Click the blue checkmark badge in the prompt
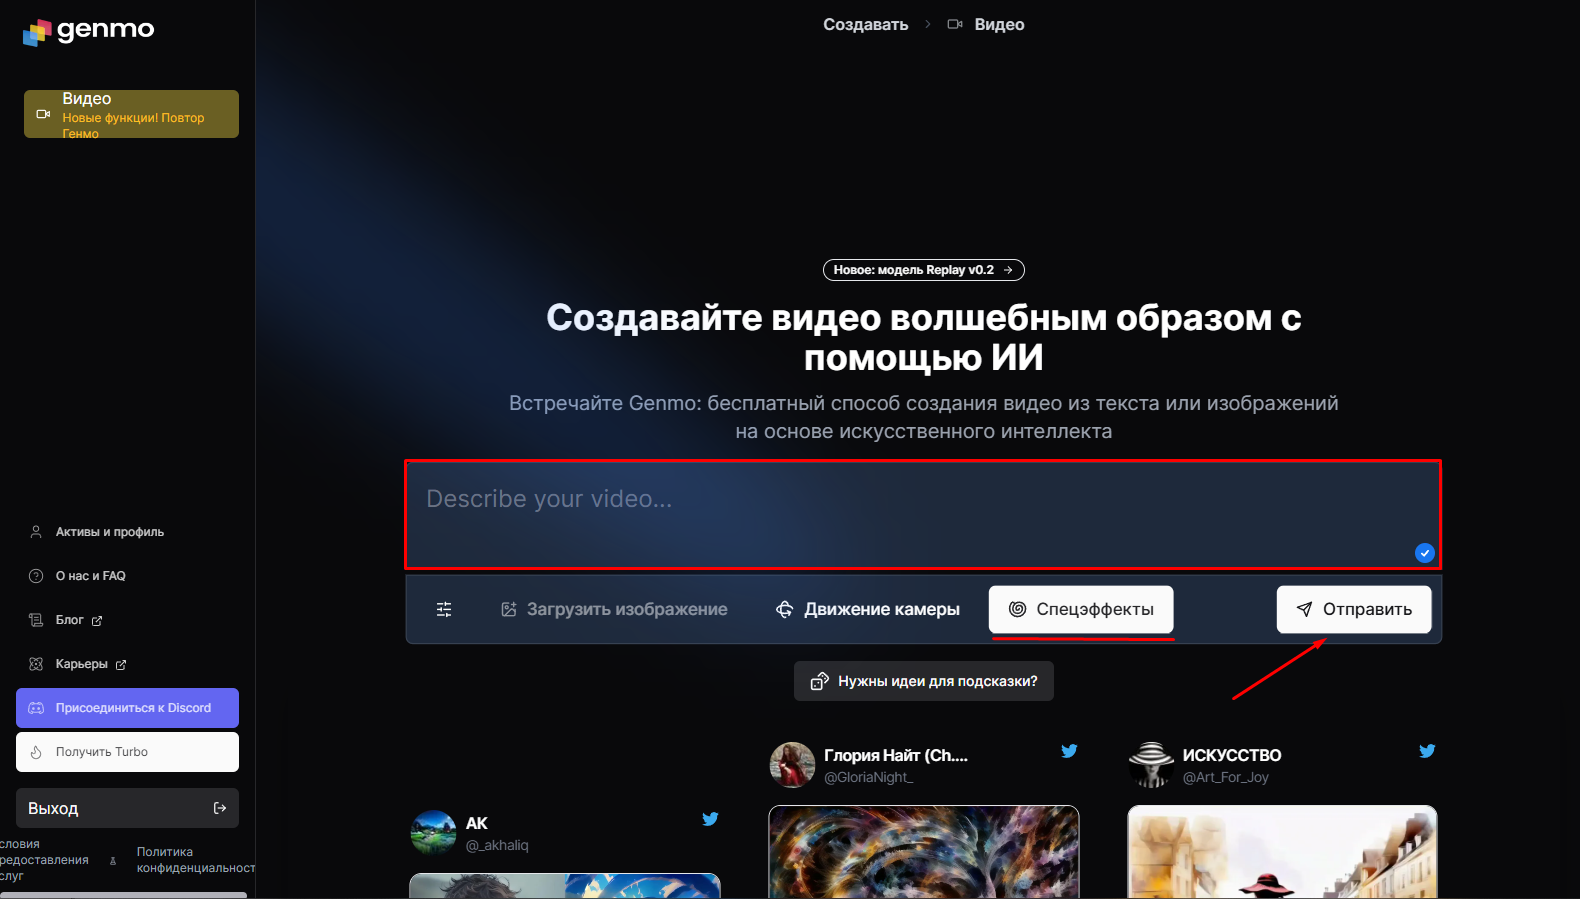 click(1425, 553)
